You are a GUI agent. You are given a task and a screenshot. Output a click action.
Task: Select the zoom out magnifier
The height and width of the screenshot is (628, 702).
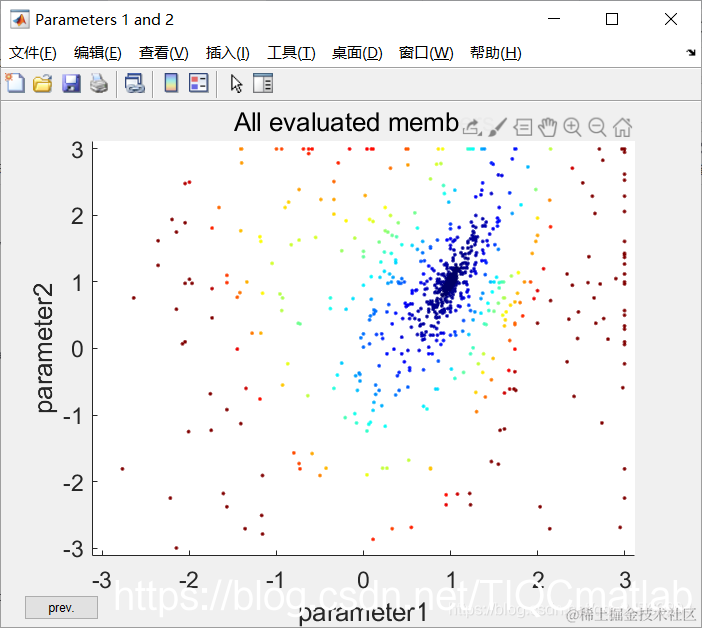point(597,127)
